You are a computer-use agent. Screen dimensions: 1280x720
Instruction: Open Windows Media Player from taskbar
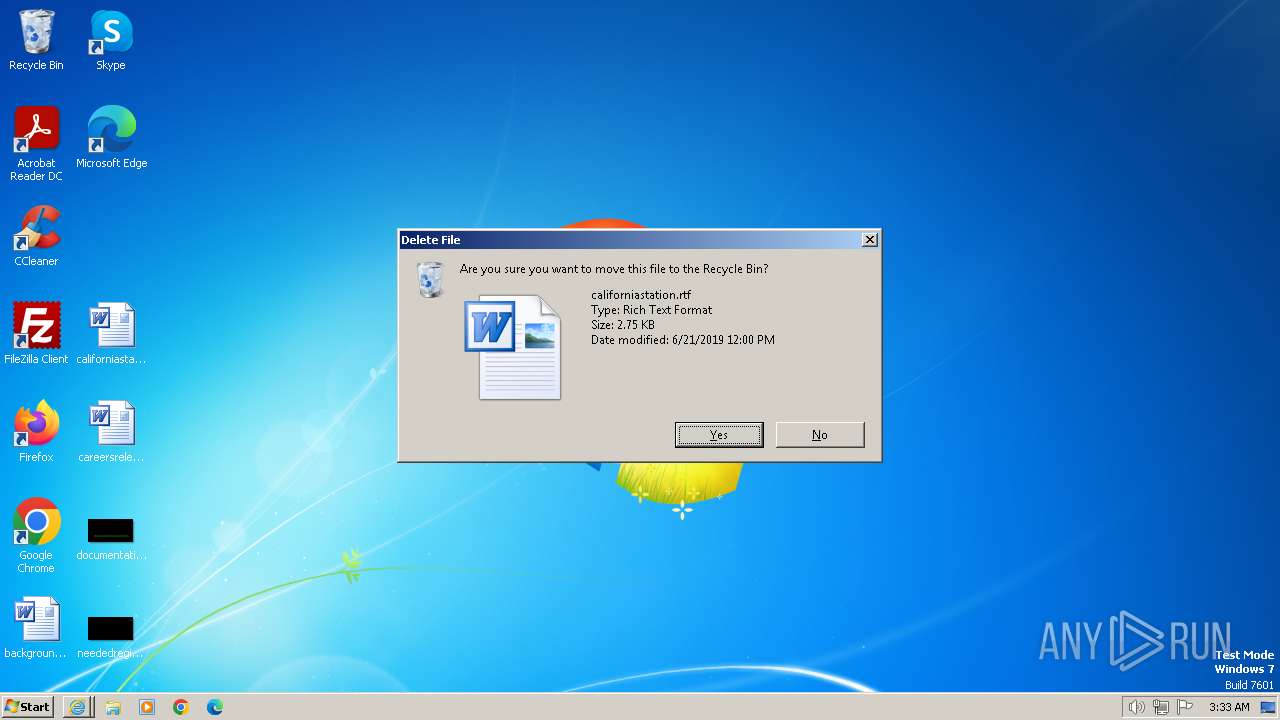point(147,707)
